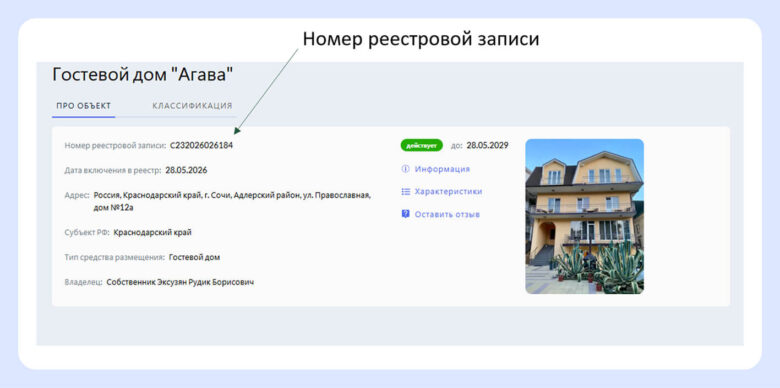Open the guest house photo thumbnail
780x388 pixels.
[x=585, y=216]
